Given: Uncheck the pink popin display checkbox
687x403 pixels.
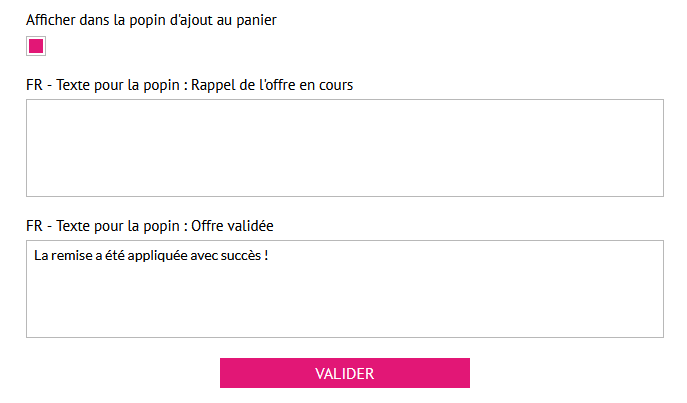Looking at the screenshot, I should point(36,46).
